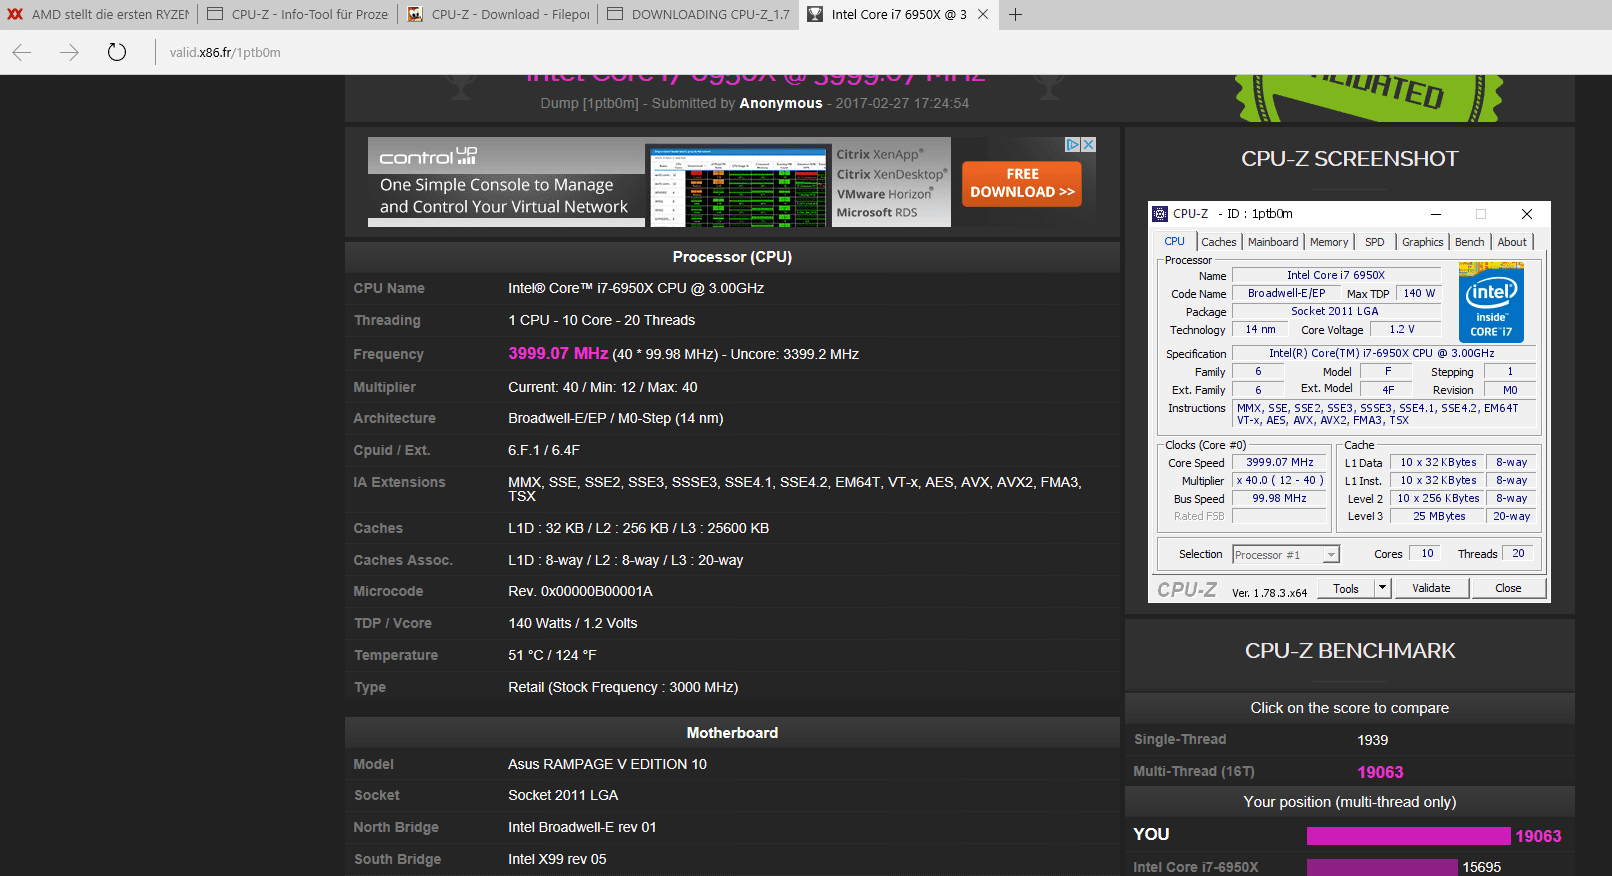
Task: Click the Motherboard section header
Action: (x=732, y=733)
